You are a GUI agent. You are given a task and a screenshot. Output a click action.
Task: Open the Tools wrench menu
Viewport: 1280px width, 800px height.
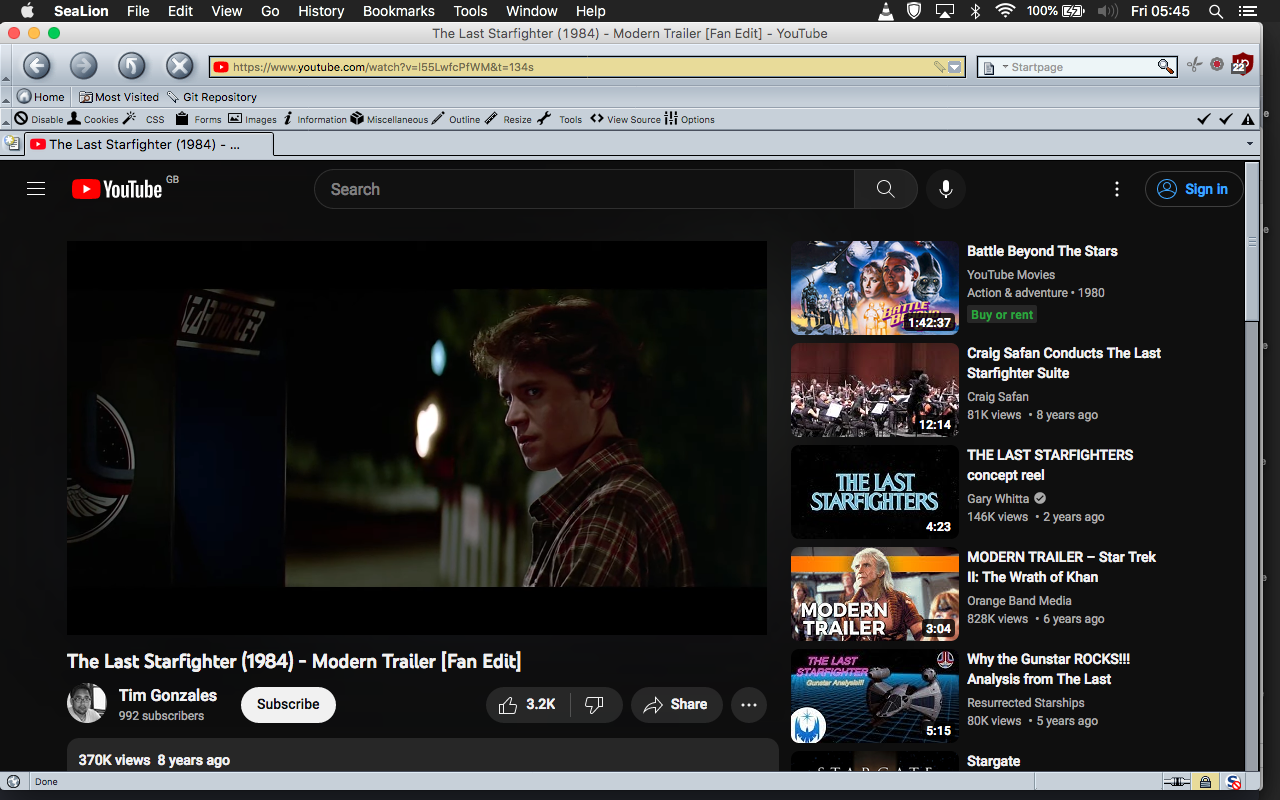pyautogui.click(x=559, y=119)
